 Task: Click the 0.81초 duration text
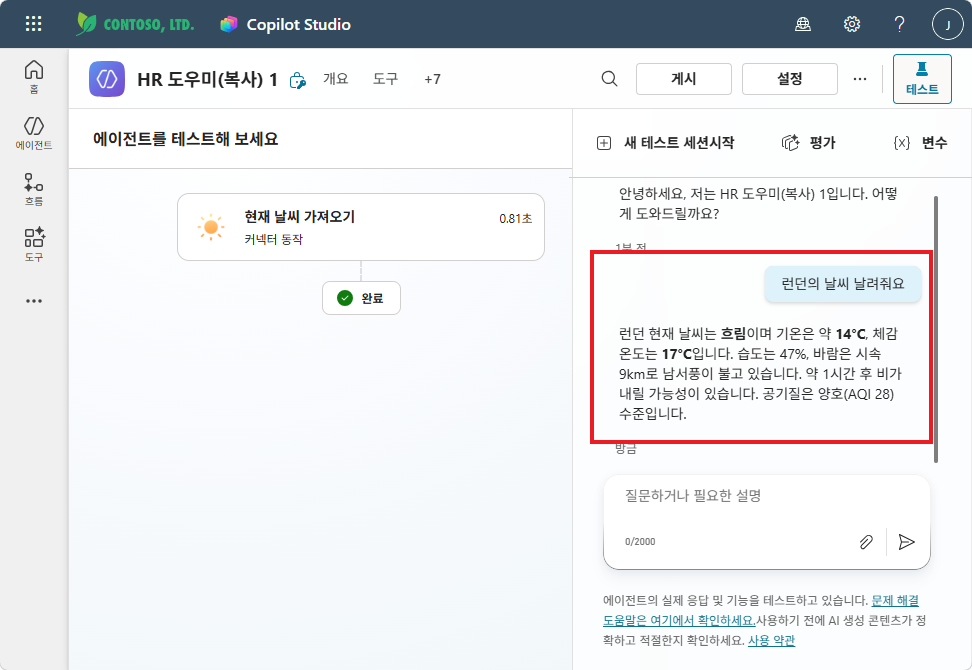click(515, 219)
